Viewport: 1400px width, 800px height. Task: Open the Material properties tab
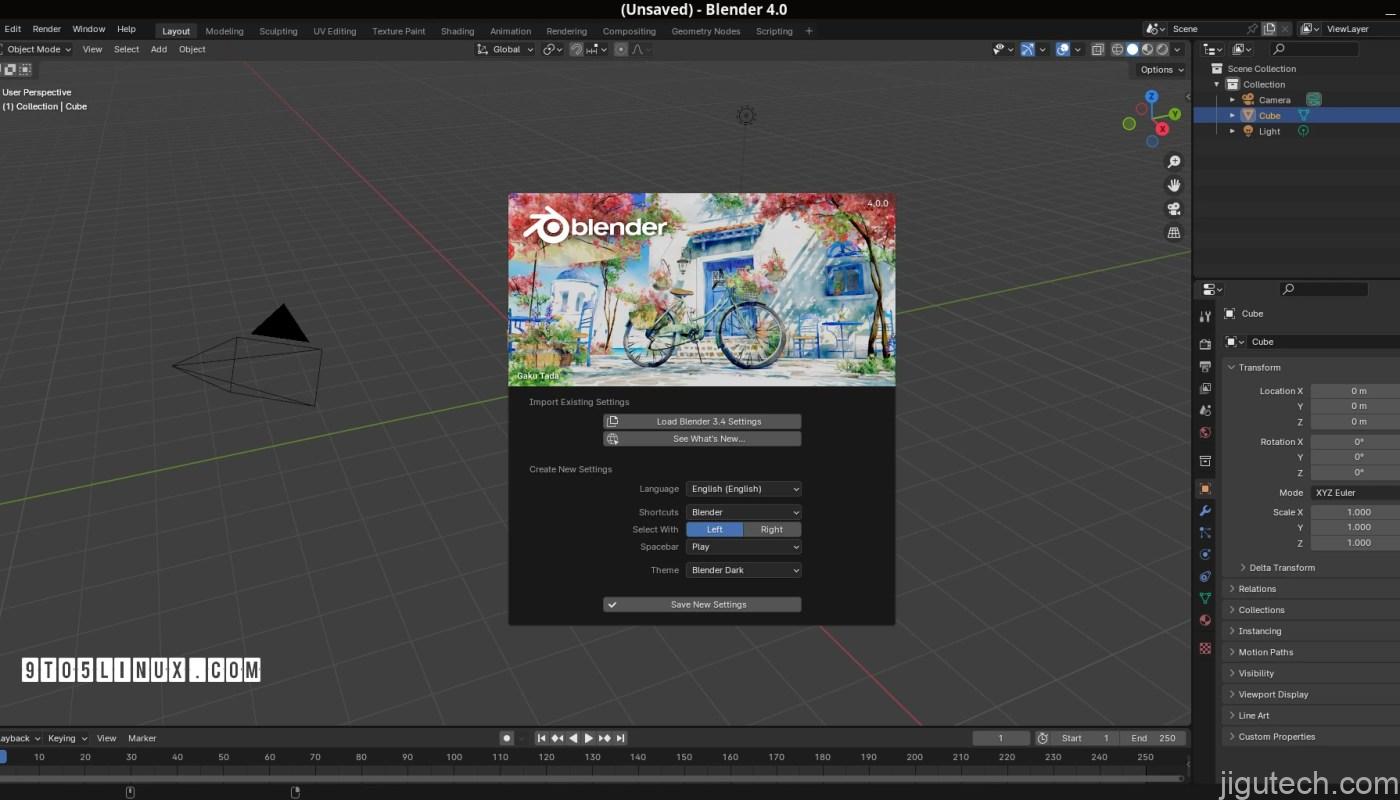pos(1205,620)
